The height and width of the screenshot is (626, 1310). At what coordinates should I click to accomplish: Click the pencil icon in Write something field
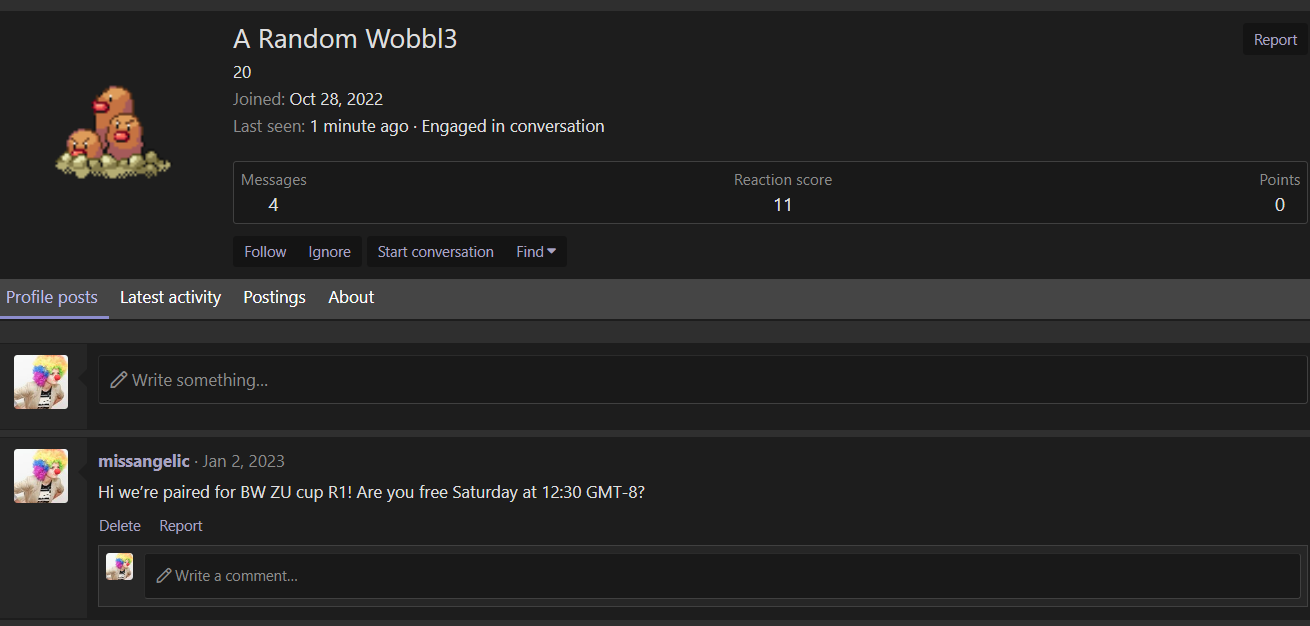(x=119, y=380)
